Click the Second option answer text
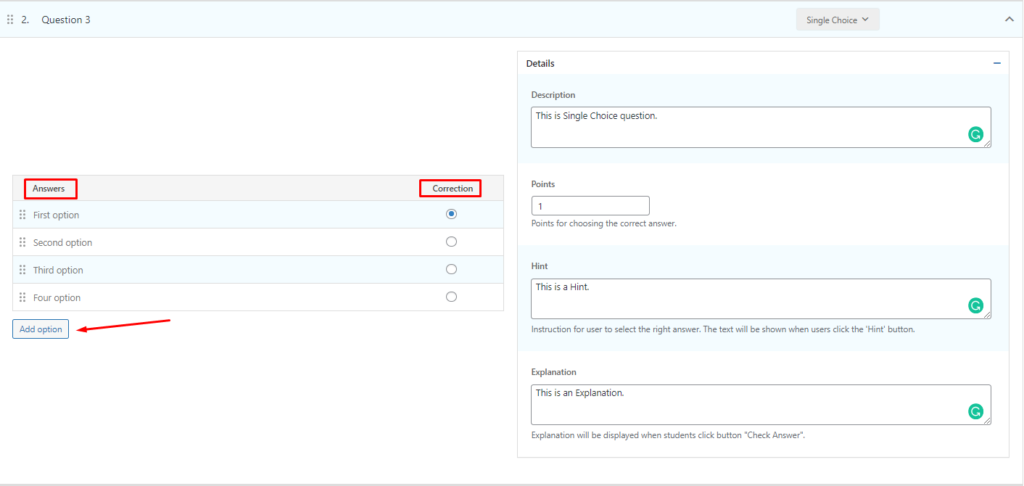The width and height of the screenshot is (1024, 486). [x=63, y=243]
